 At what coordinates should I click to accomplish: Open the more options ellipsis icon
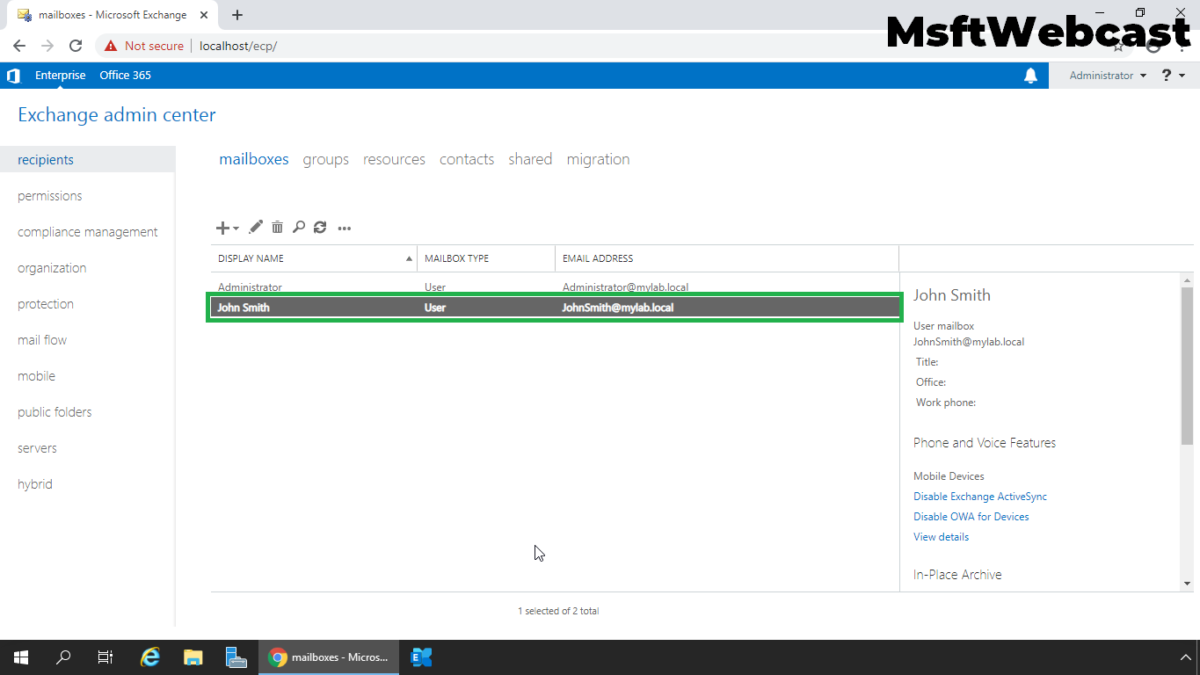point(344,228)
